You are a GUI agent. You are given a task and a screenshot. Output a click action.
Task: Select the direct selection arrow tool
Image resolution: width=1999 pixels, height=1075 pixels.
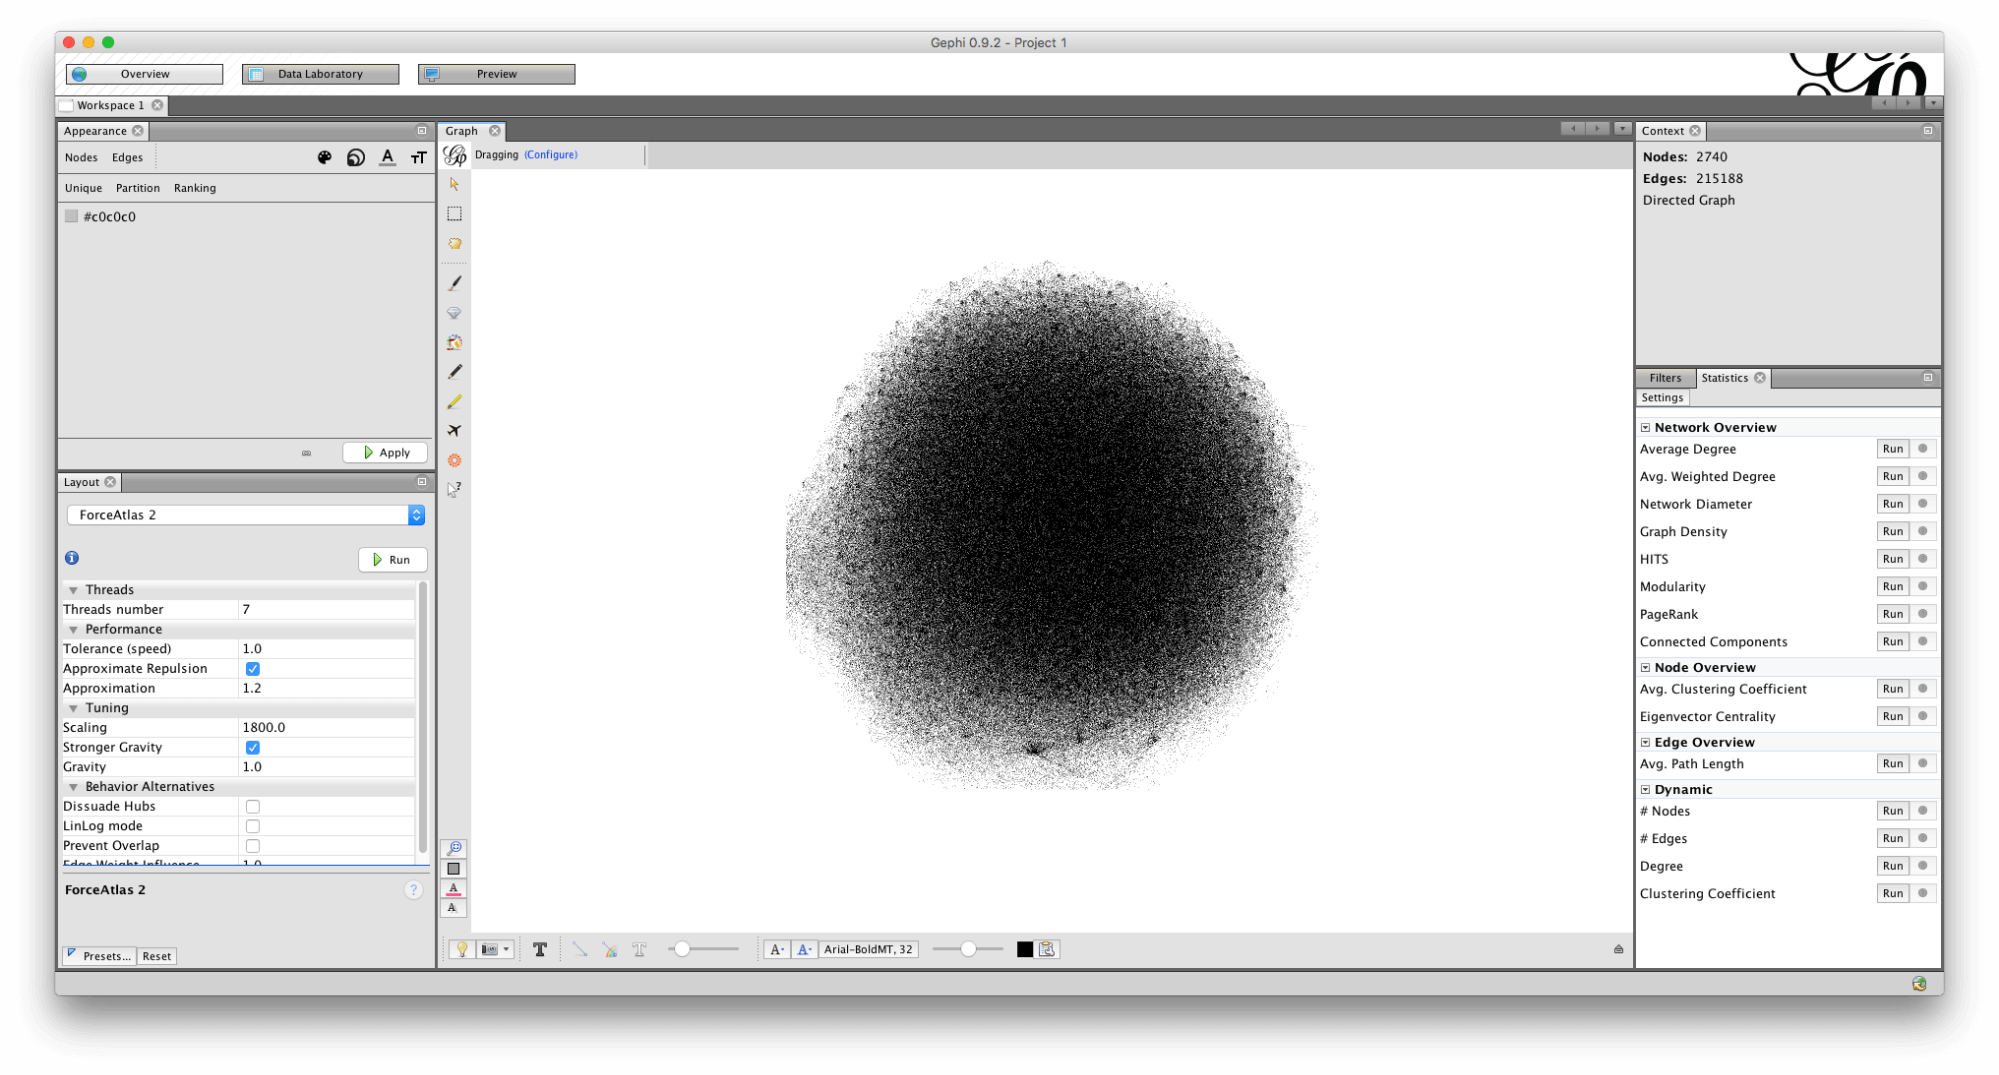pos(454,185)
